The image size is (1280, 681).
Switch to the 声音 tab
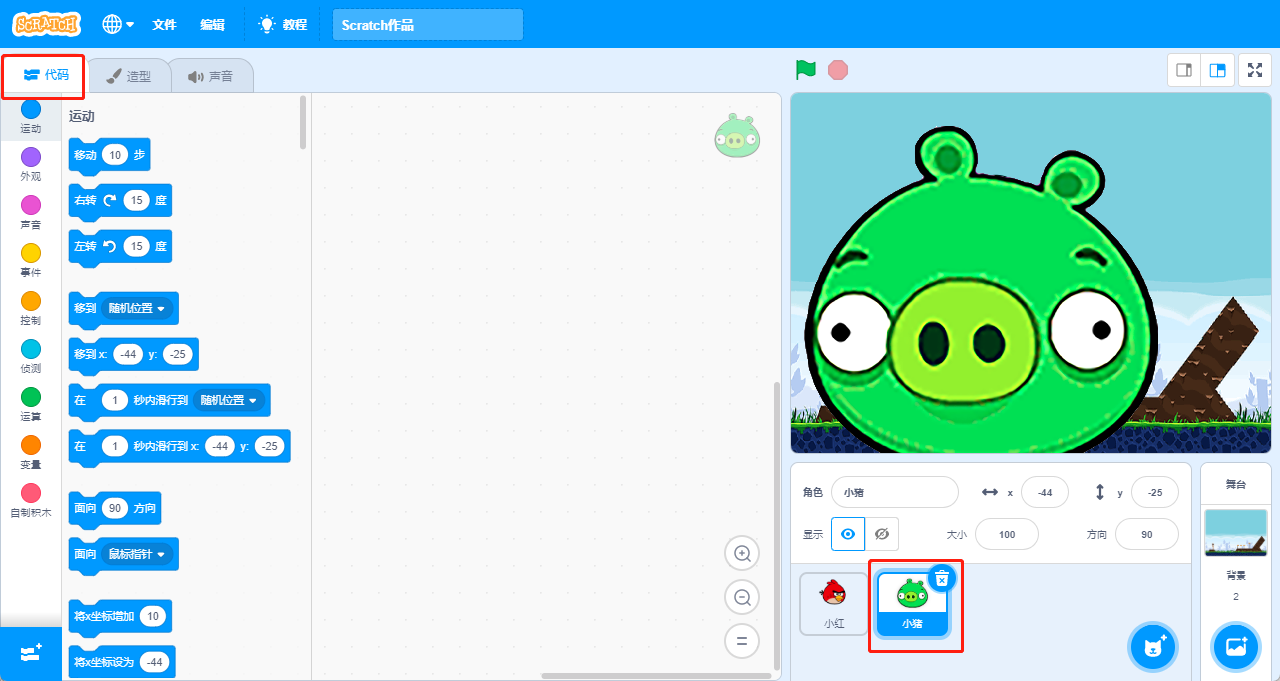tap(210, 76)
